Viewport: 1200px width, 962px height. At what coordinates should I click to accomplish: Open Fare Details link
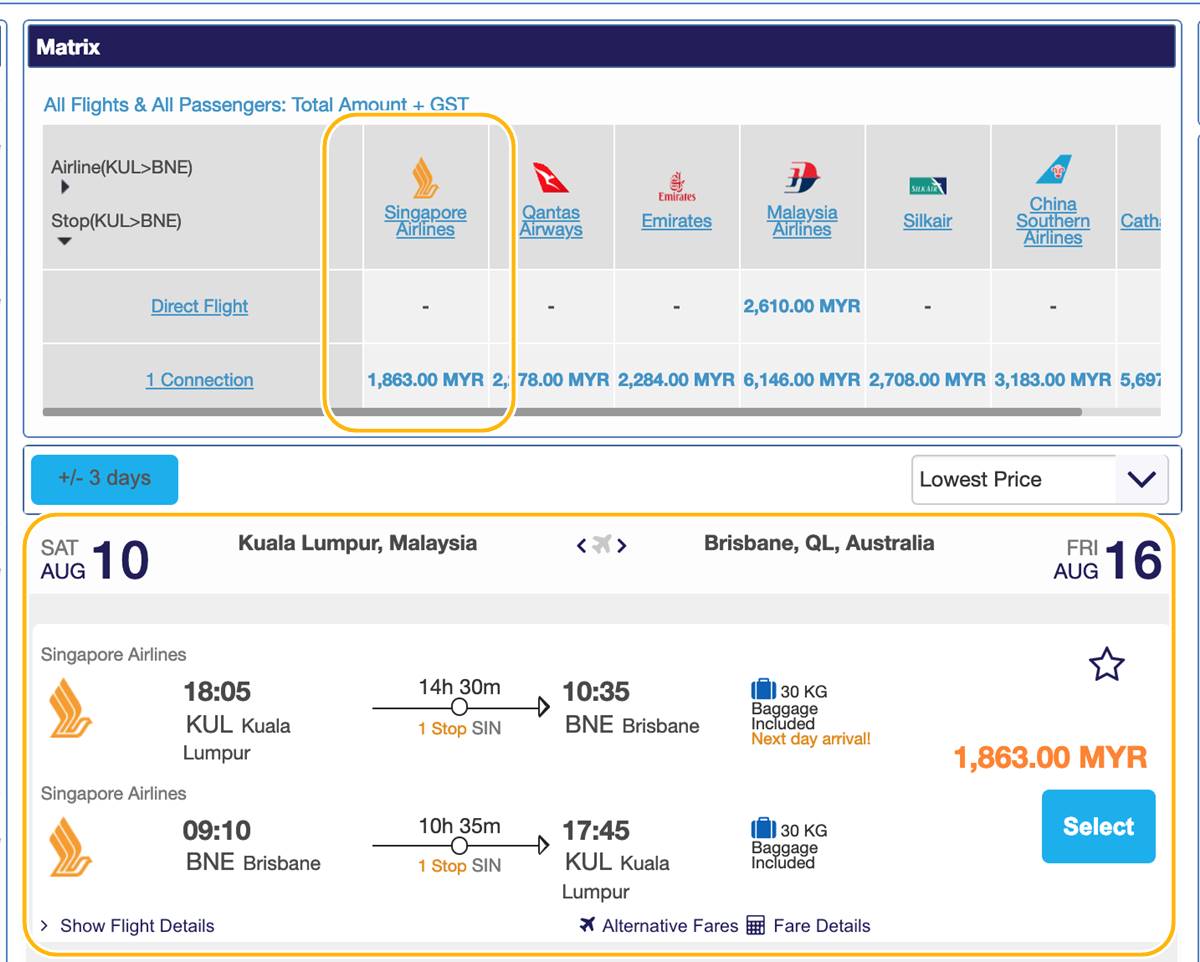pos(822,926)
